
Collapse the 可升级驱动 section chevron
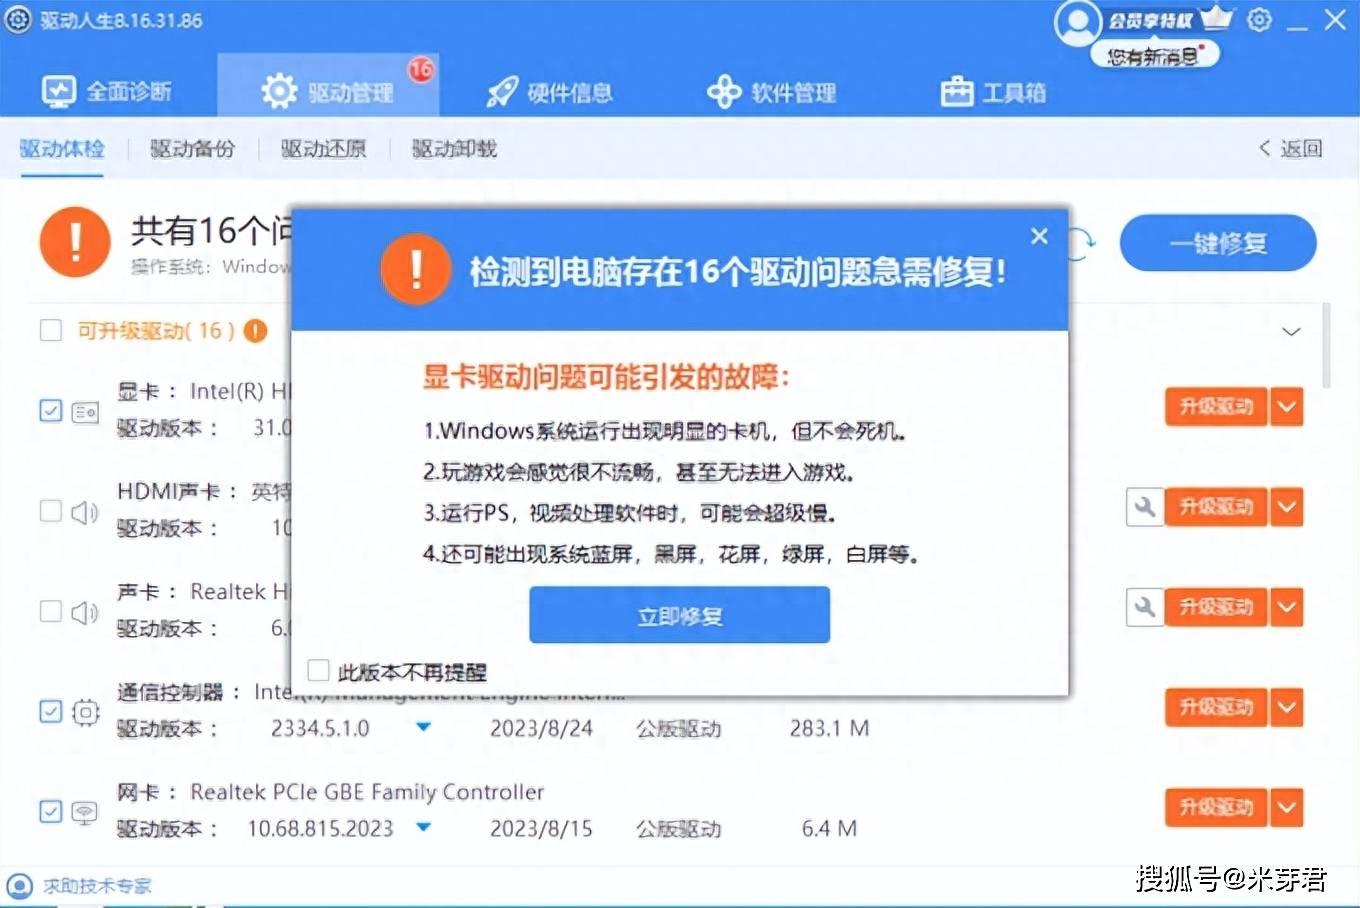point(1291,331)
